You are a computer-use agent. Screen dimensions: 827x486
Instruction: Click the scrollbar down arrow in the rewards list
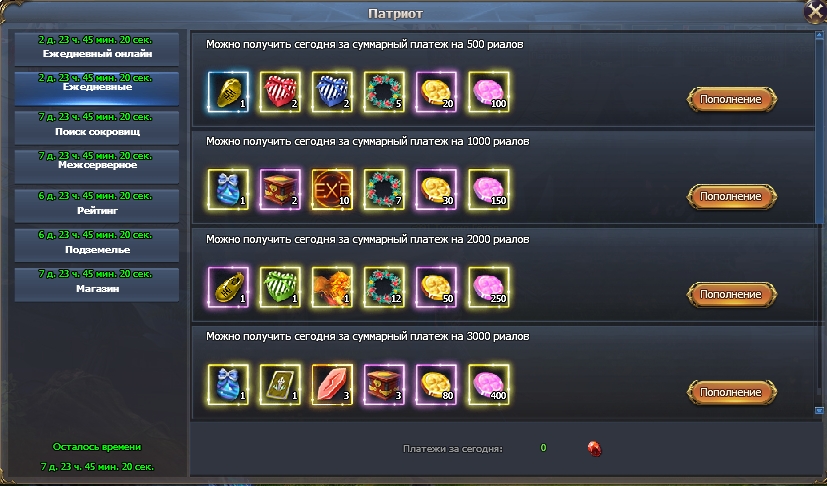coord(819,410)
